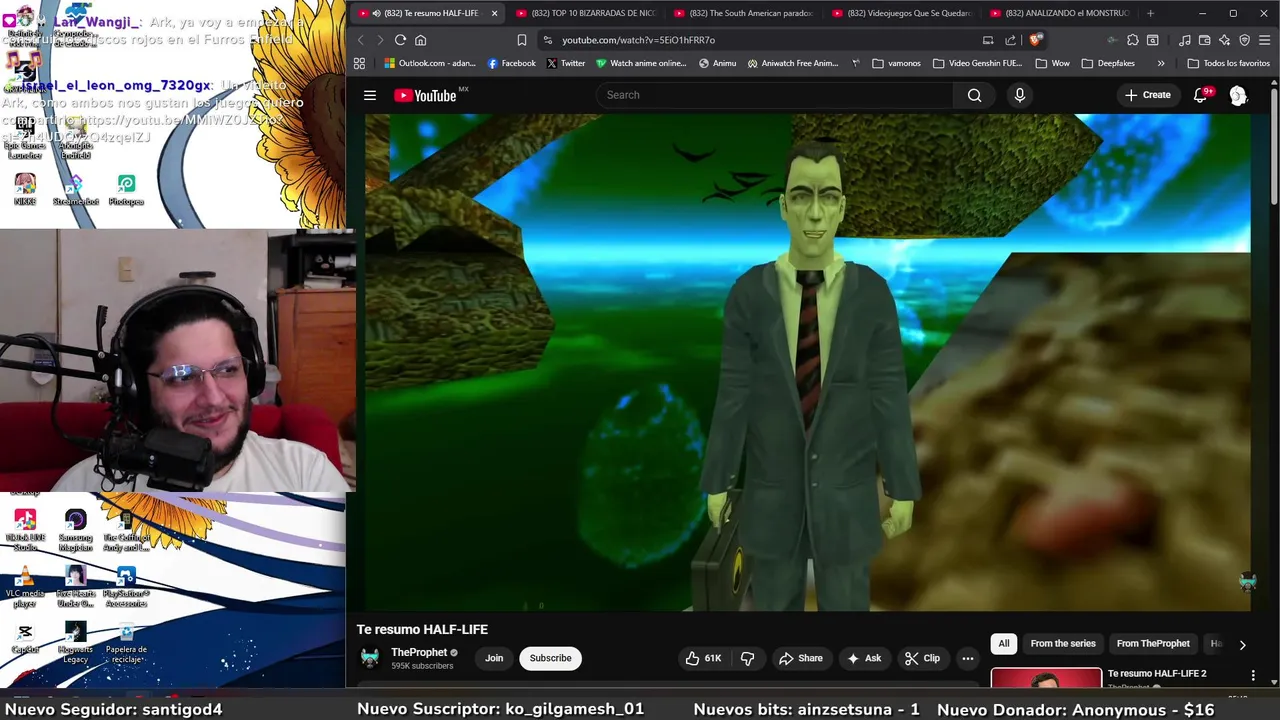The image size is (1280, 720).
Task: Reload the current page
Action: coord(400,40)
